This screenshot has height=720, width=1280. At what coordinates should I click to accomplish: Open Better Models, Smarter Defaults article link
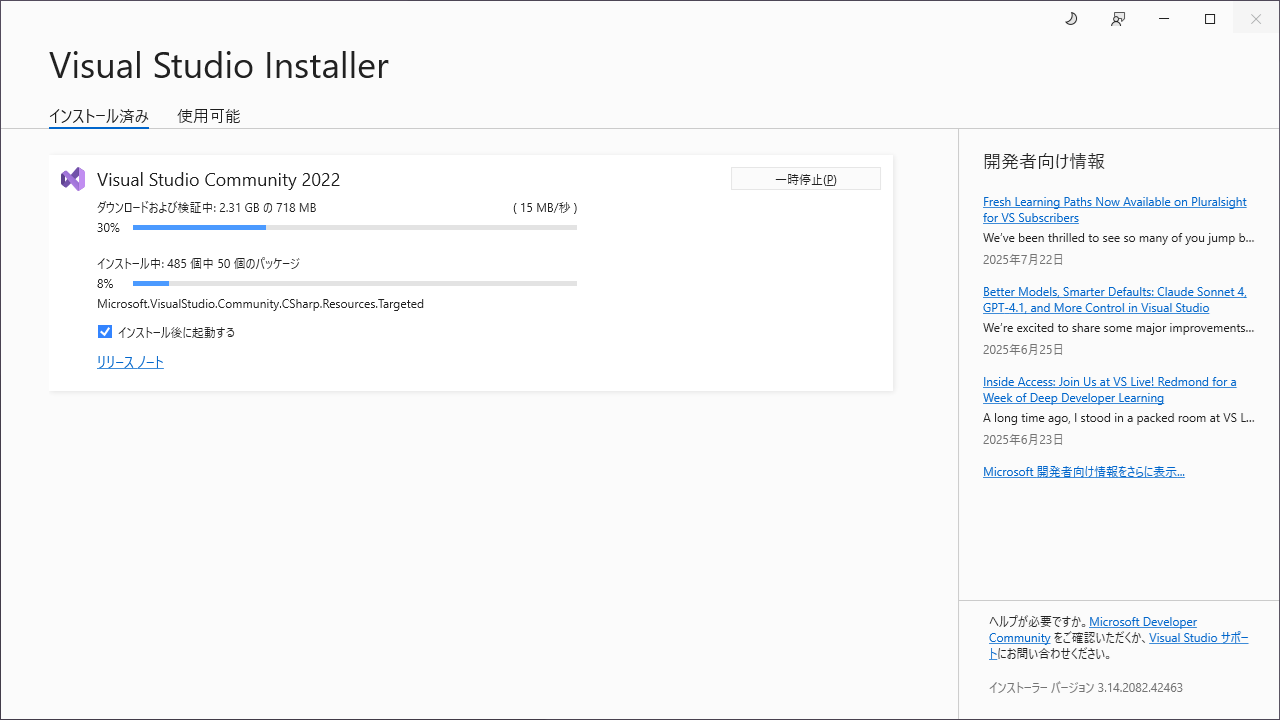[x=1115, y=300]
